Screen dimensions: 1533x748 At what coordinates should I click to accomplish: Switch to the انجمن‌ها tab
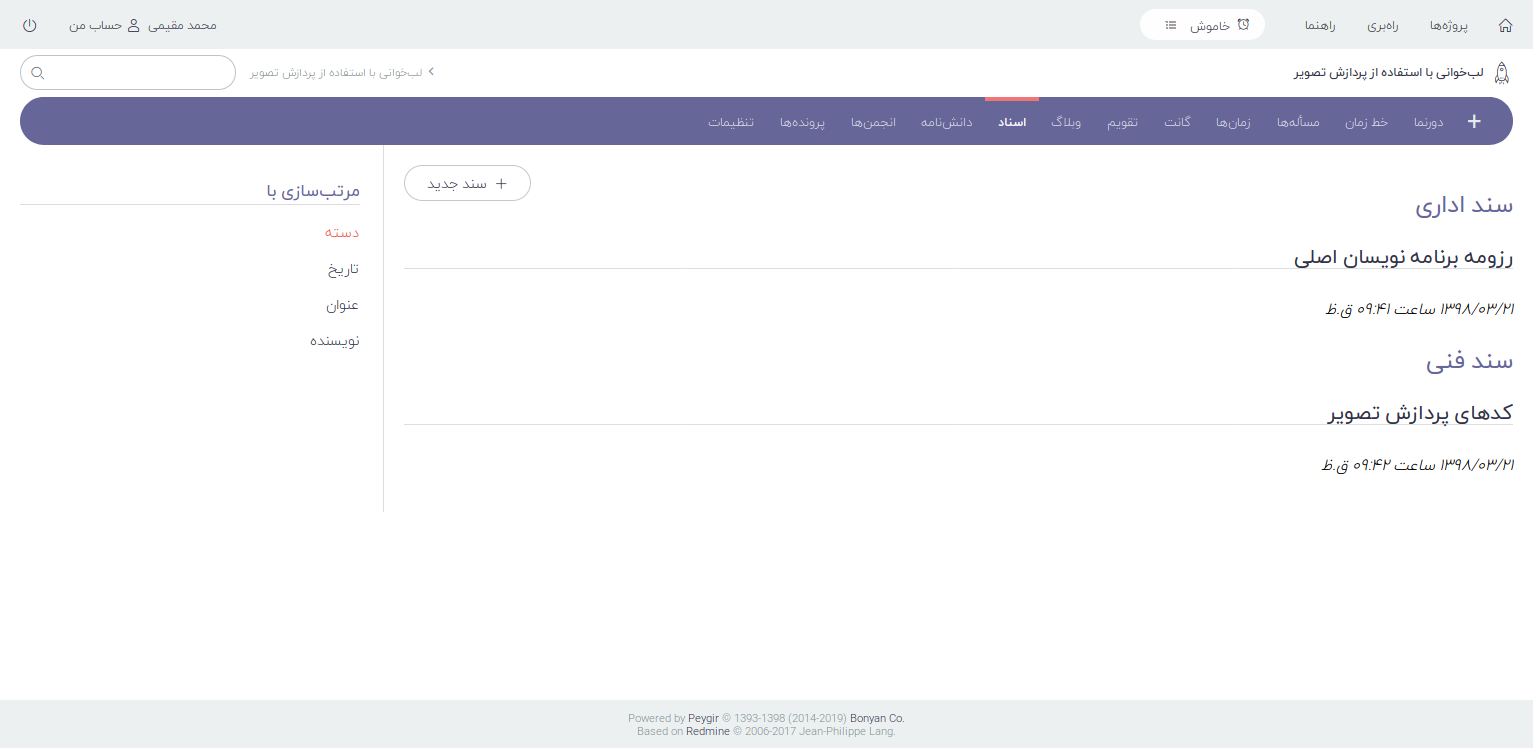click(x=873, y=122)
